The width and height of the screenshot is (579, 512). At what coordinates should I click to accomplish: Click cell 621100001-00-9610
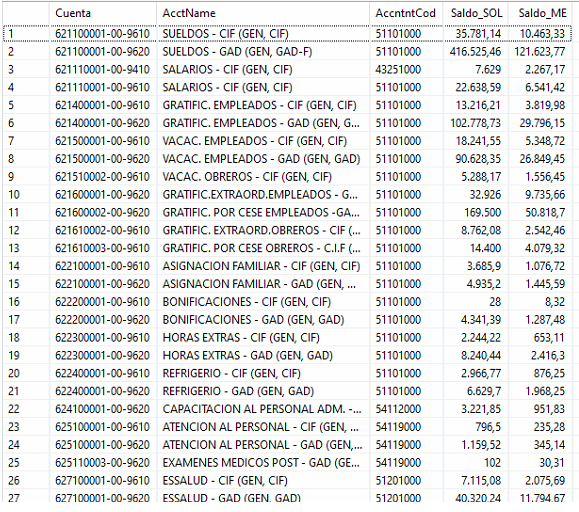coord(103,34)
